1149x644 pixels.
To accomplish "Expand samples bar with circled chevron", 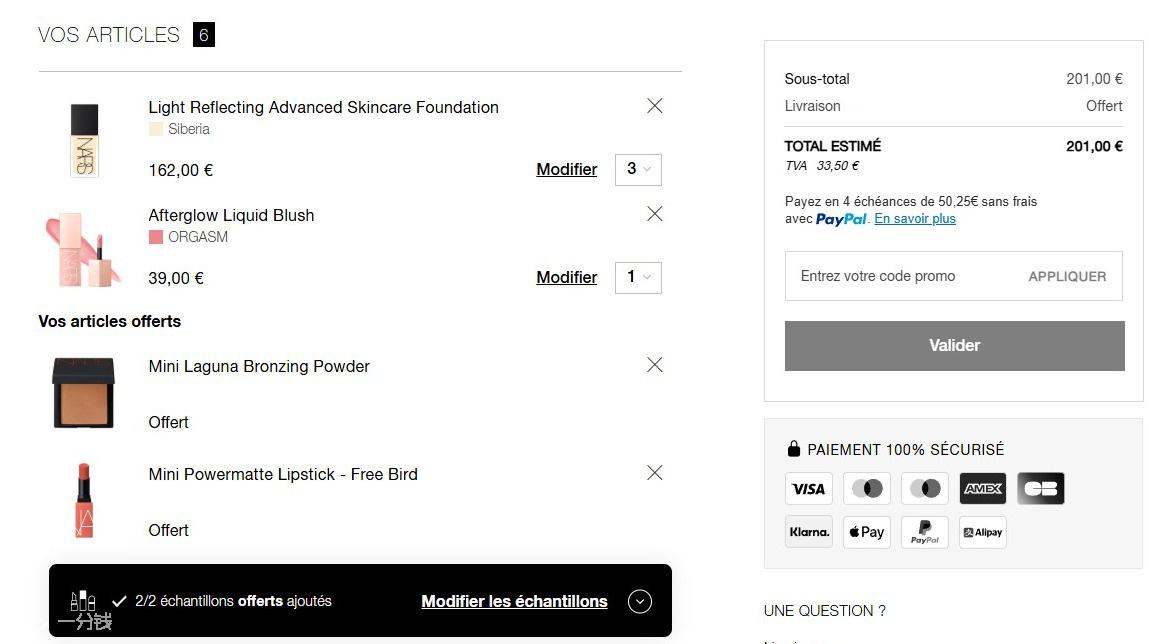I will pyautogui.click(x=640, y=602).
